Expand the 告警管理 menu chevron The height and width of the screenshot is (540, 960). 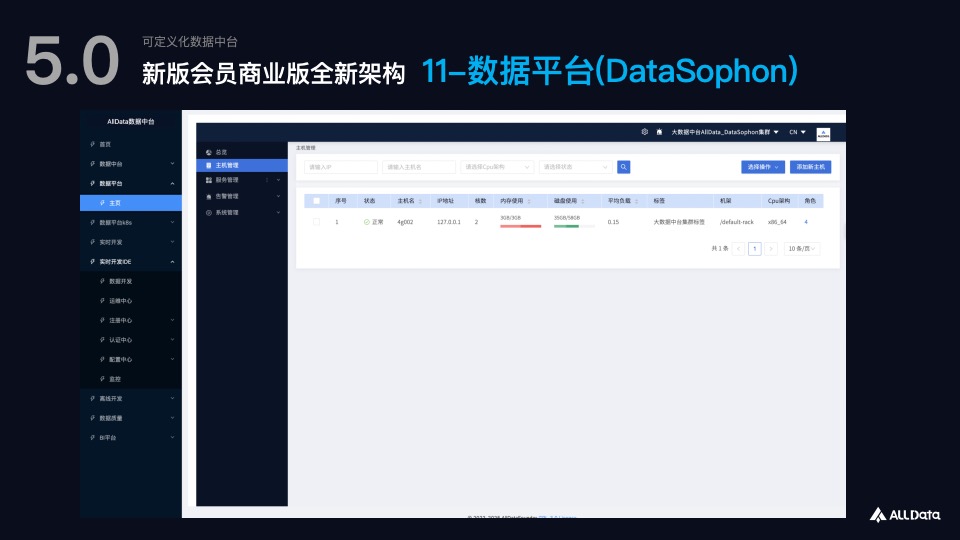tap(278, 197)
